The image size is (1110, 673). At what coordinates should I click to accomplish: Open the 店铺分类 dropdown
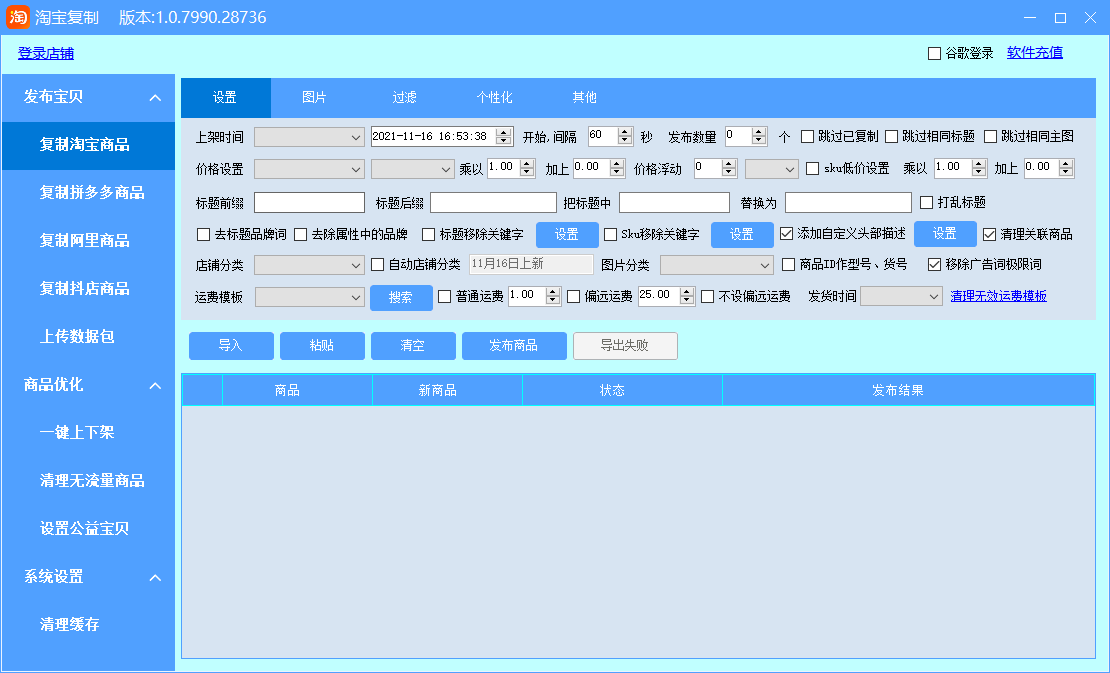(309, 265)
